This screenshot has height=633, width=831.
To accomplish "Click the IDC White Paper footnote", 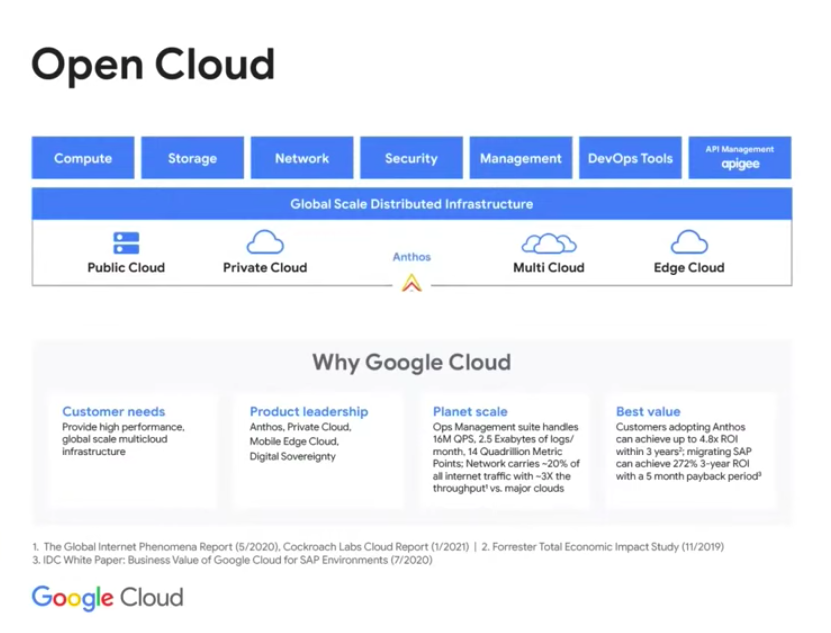I will click(x=232, y=560).
